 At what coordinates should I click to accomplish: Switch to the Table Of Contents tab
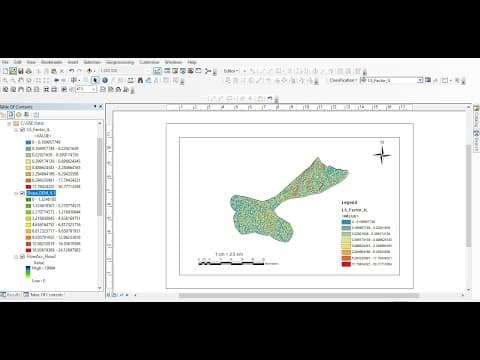(x=44, y=295)
